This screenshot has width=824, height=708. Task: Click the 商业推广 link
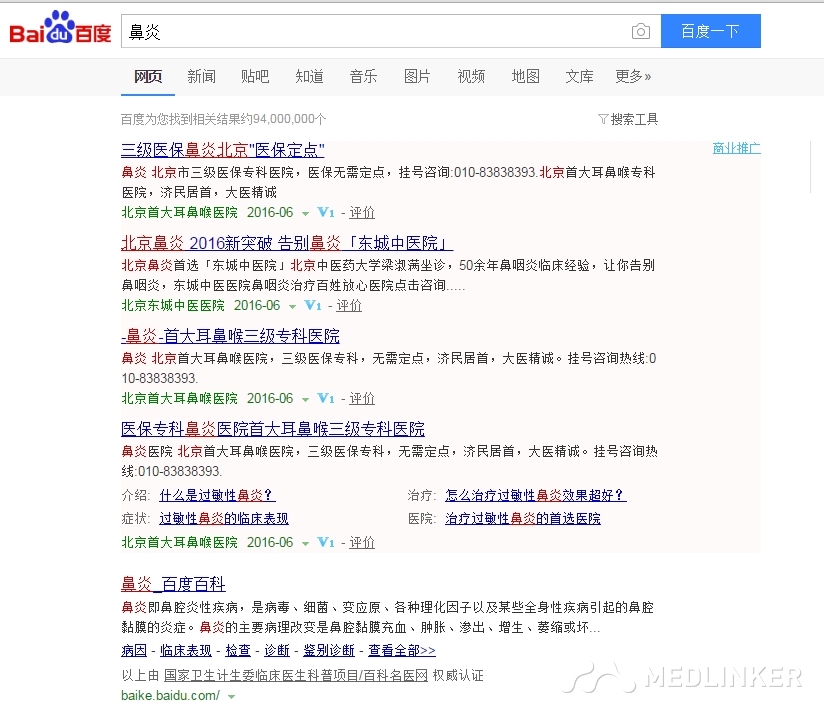point(737,148)
